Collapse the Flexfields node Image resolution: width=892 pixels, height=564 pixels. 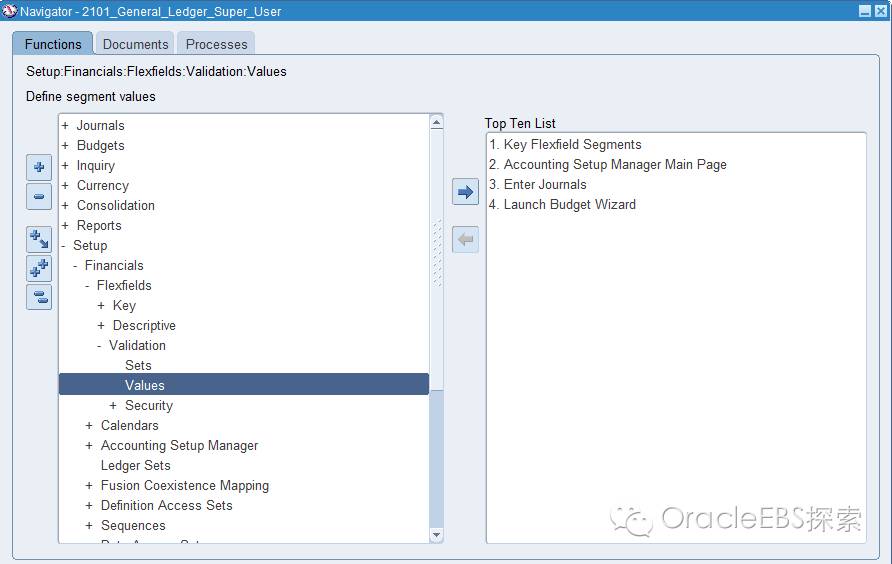click(x=87, y=286)
